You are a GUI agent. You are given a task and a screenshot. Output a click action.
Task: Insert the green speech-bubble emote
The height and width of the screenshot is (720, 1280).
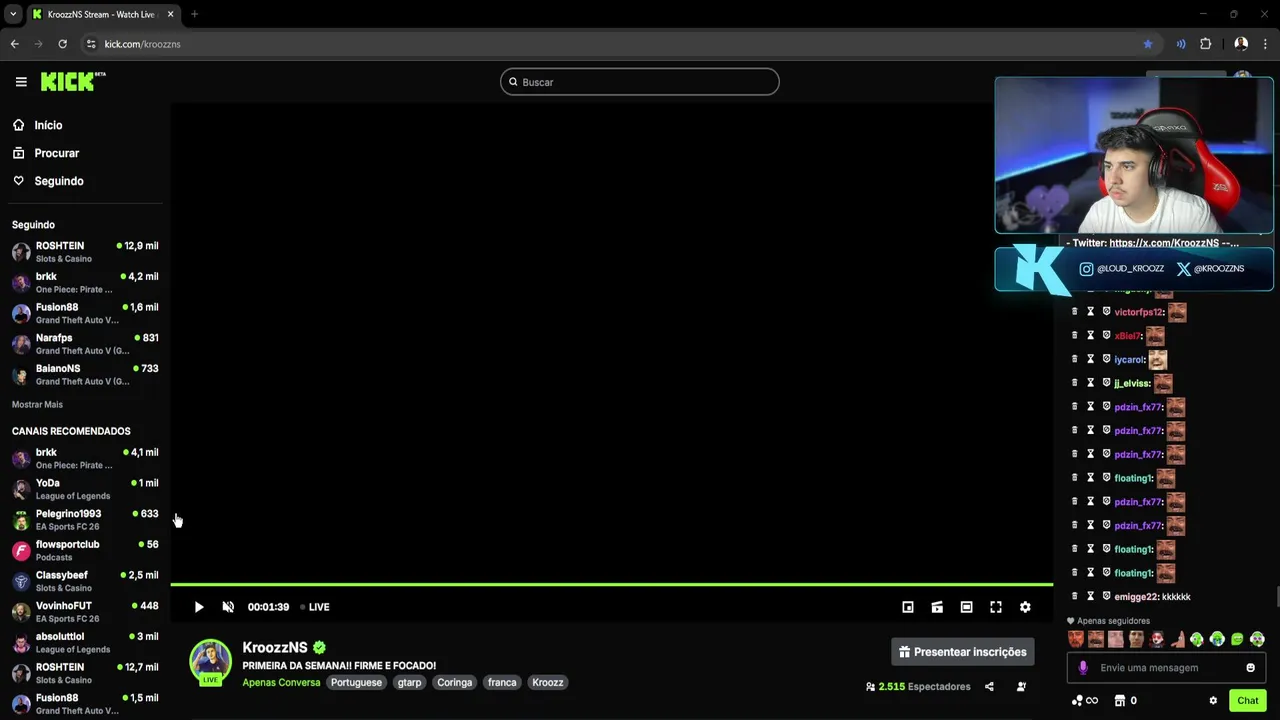1237,639
